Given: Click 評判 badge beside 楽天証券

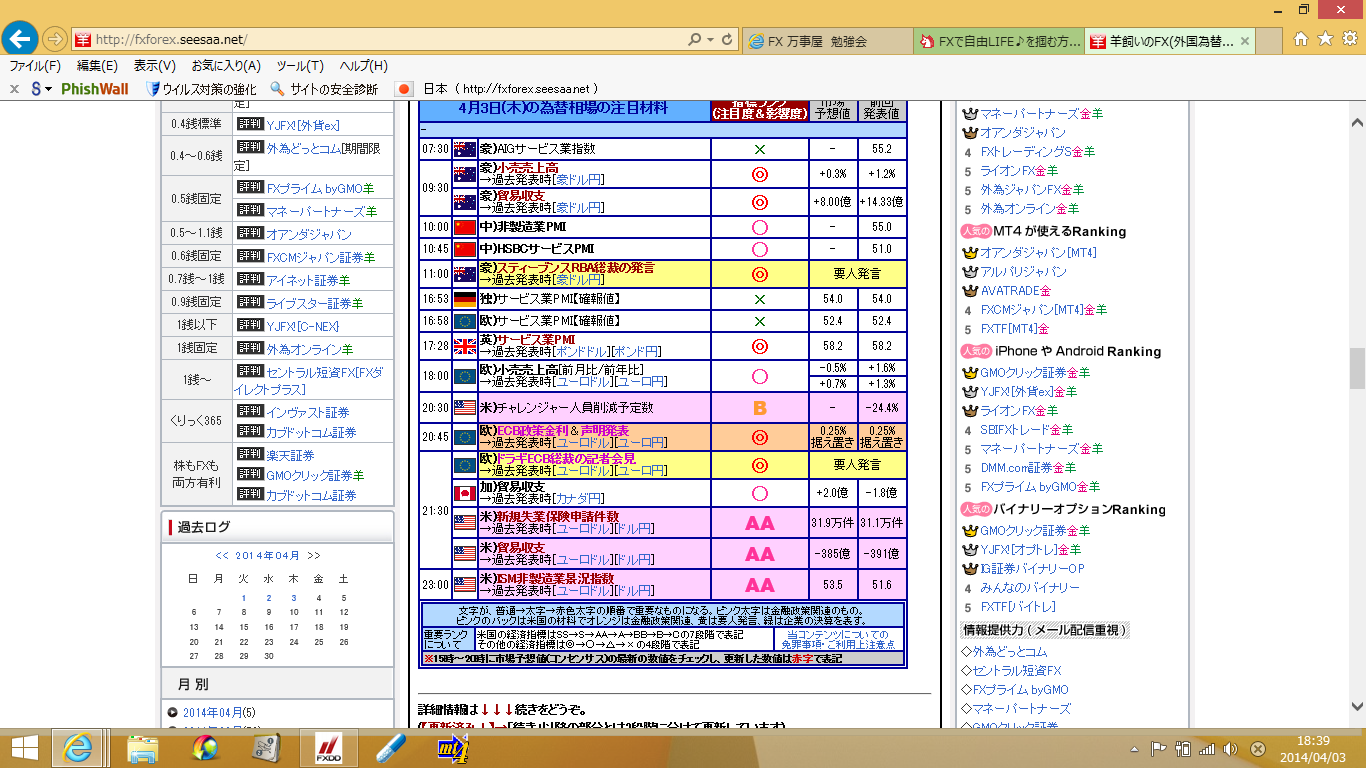Looking at the screenshot, I should [249, 455].
